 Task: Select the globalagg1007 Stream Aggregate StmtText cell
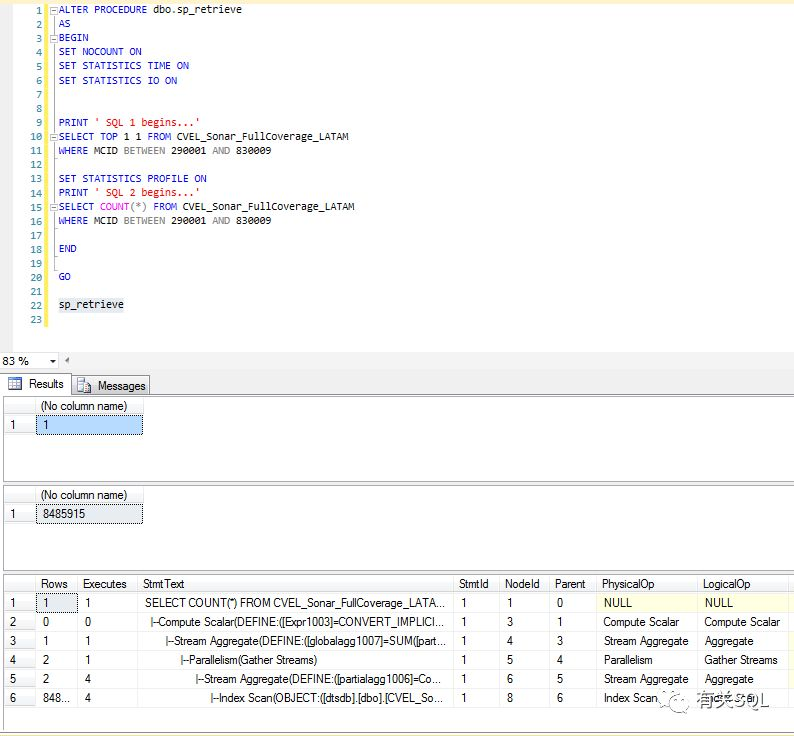[295, 641]
